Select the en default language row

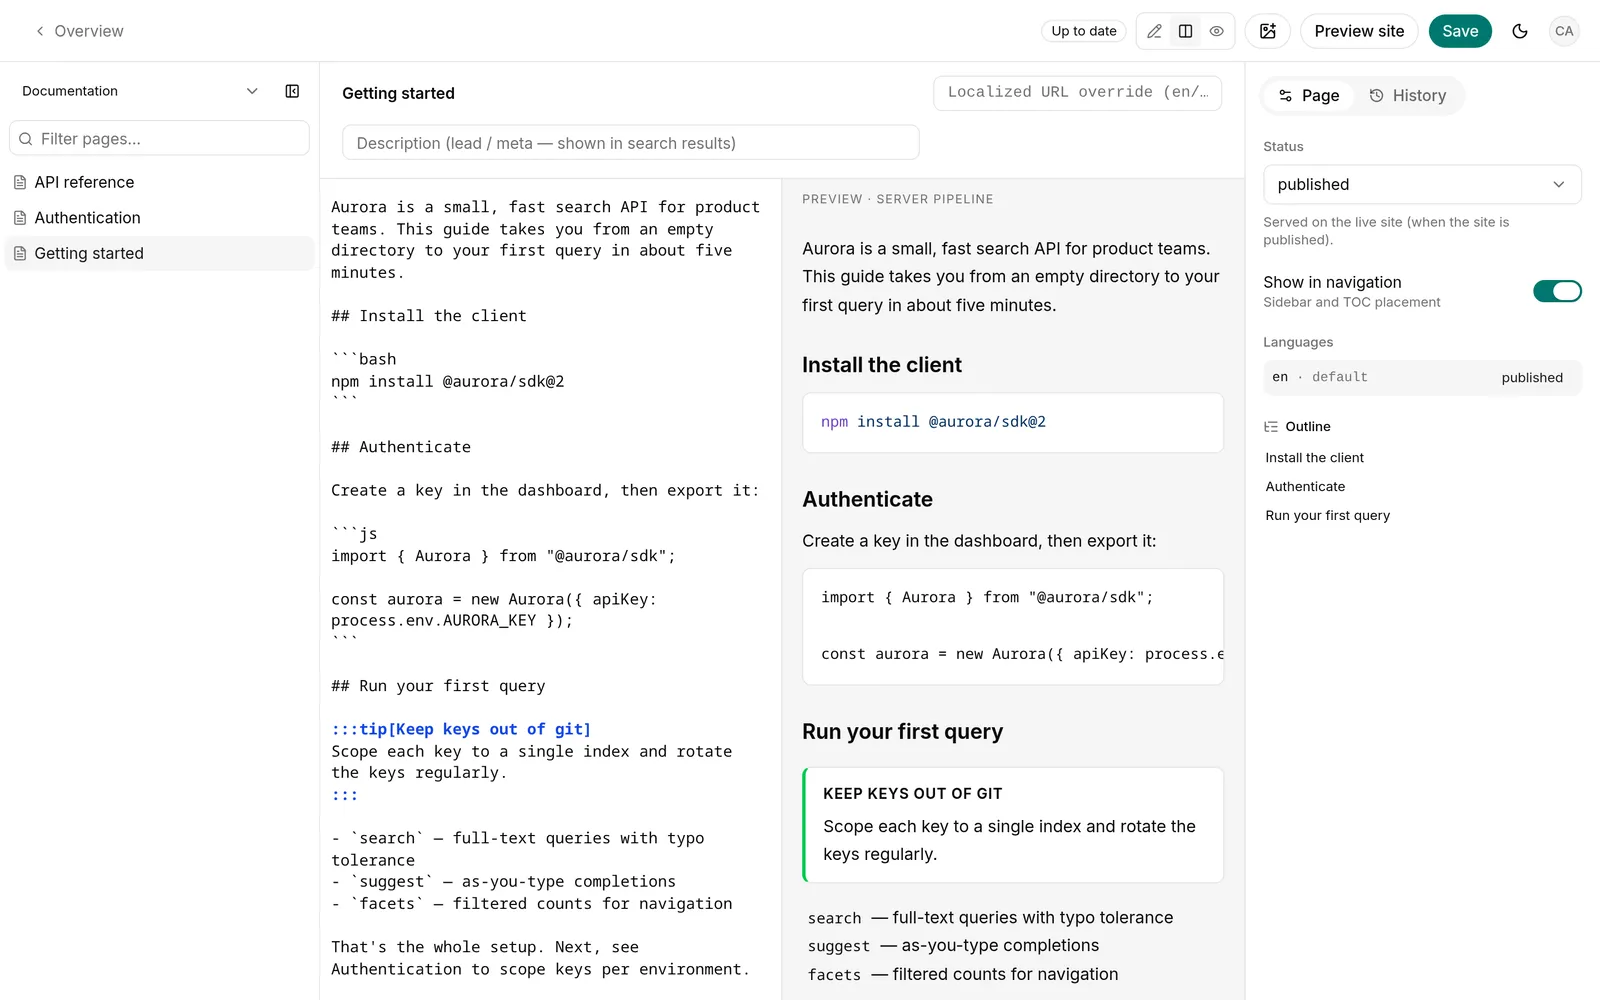[1422, 377]
